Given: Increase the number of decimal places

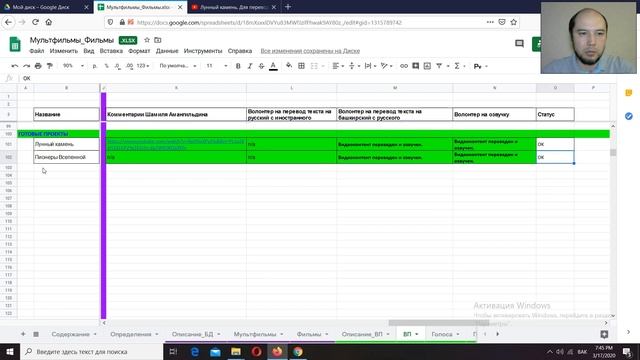Looking at the screenshot, I should 129,66.
